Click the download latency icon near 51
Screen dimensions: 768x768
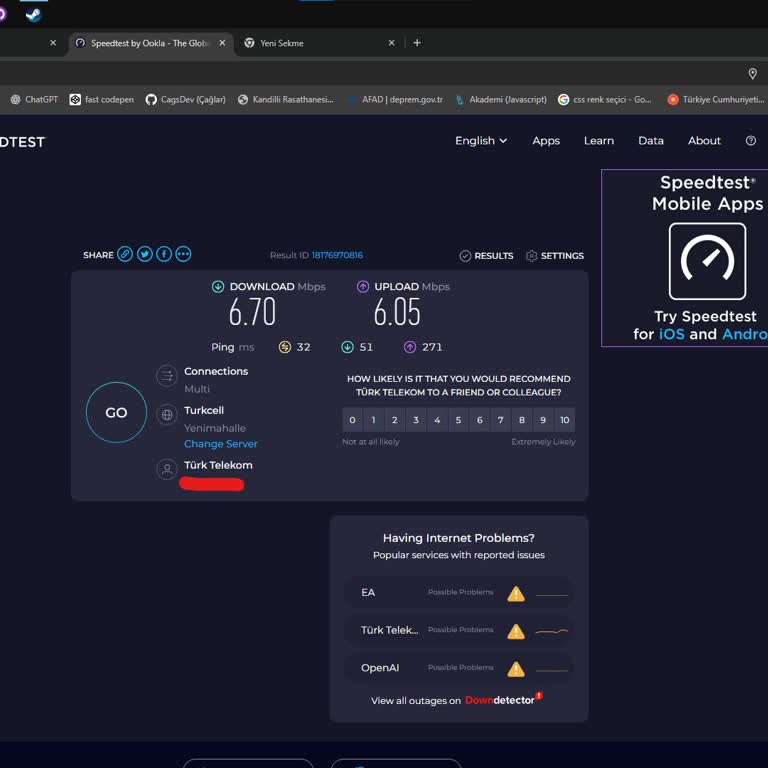(x=347, y=347)
